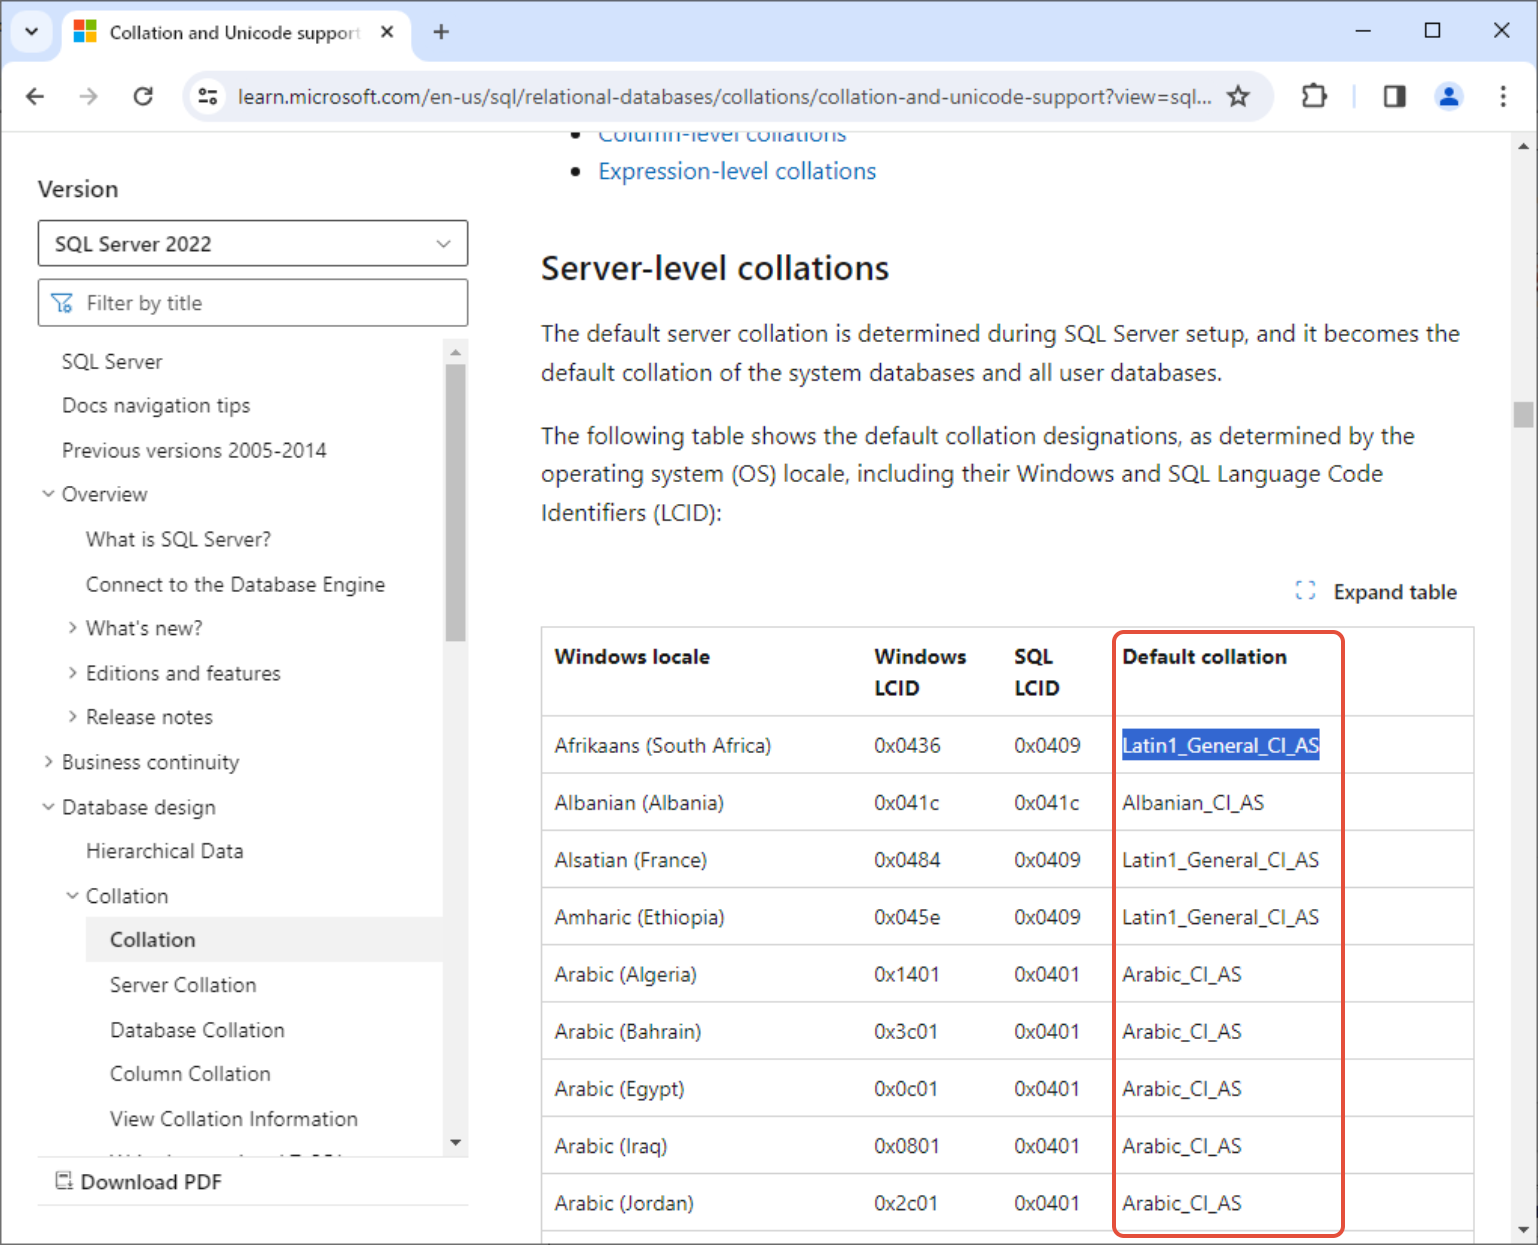Click the sidebar scroll up arrow
The image size is (1538, 1245).
(455, 352)
